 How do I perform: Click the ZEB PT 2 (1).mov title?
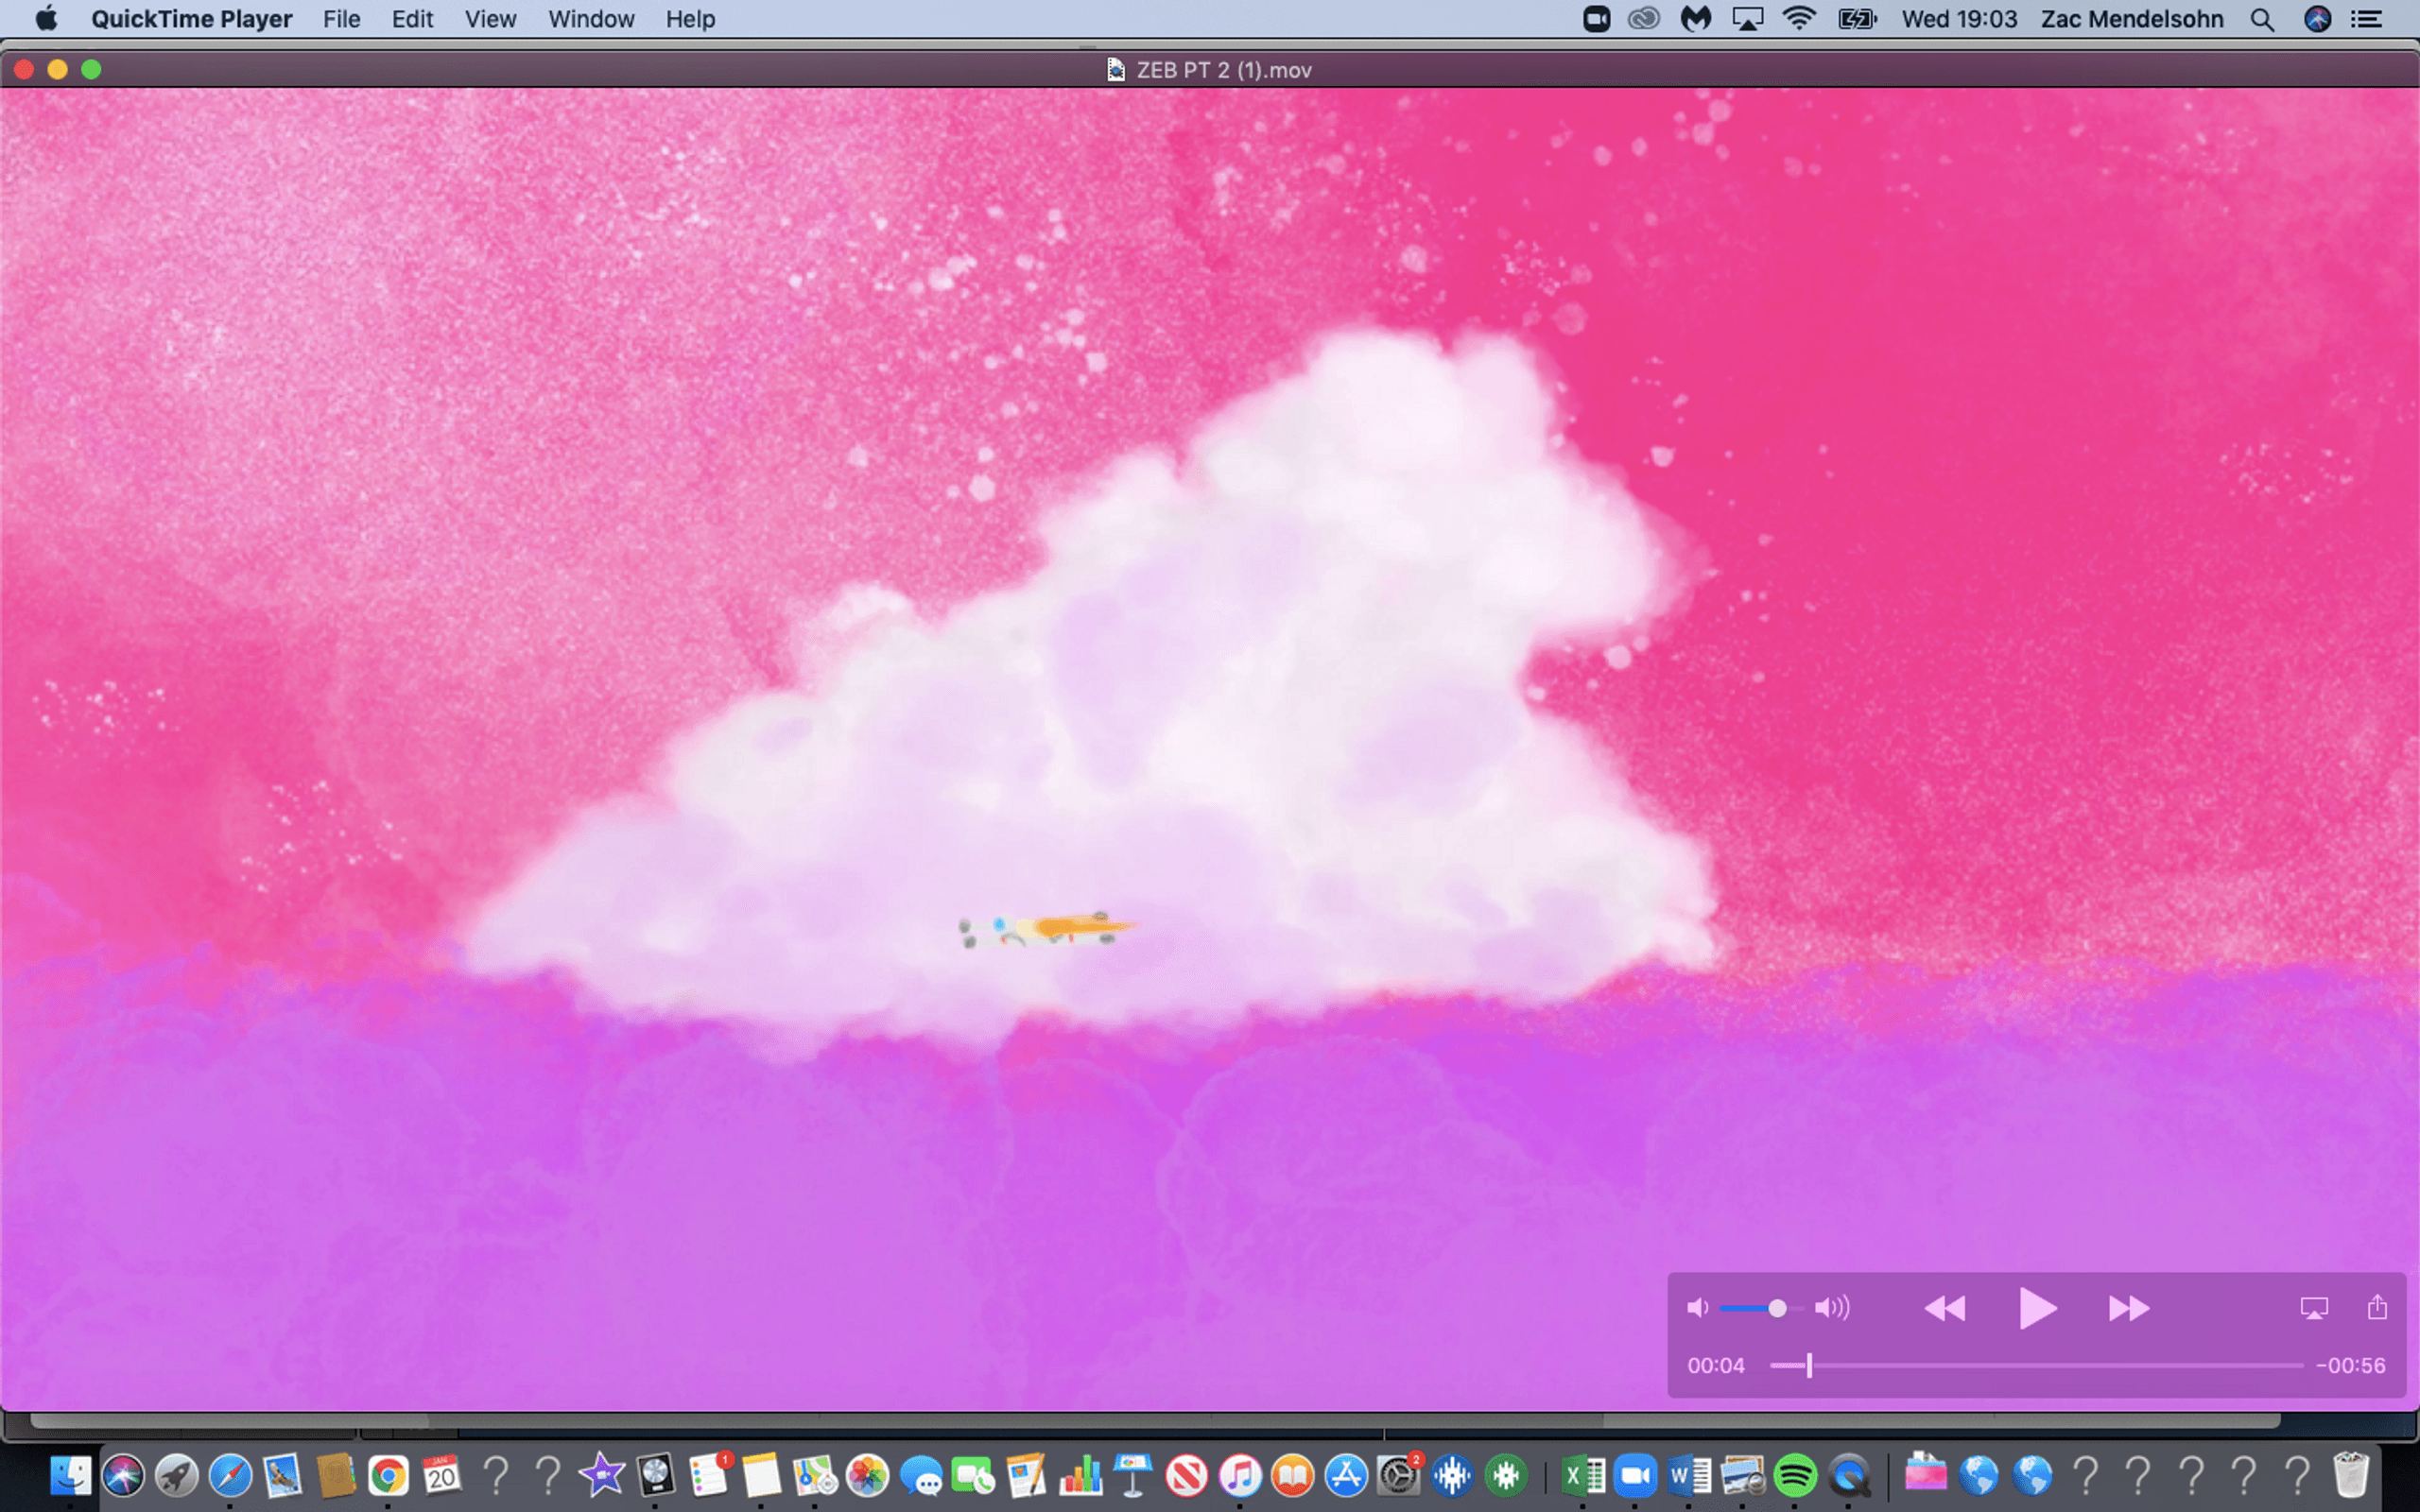tap(1222, 70)
